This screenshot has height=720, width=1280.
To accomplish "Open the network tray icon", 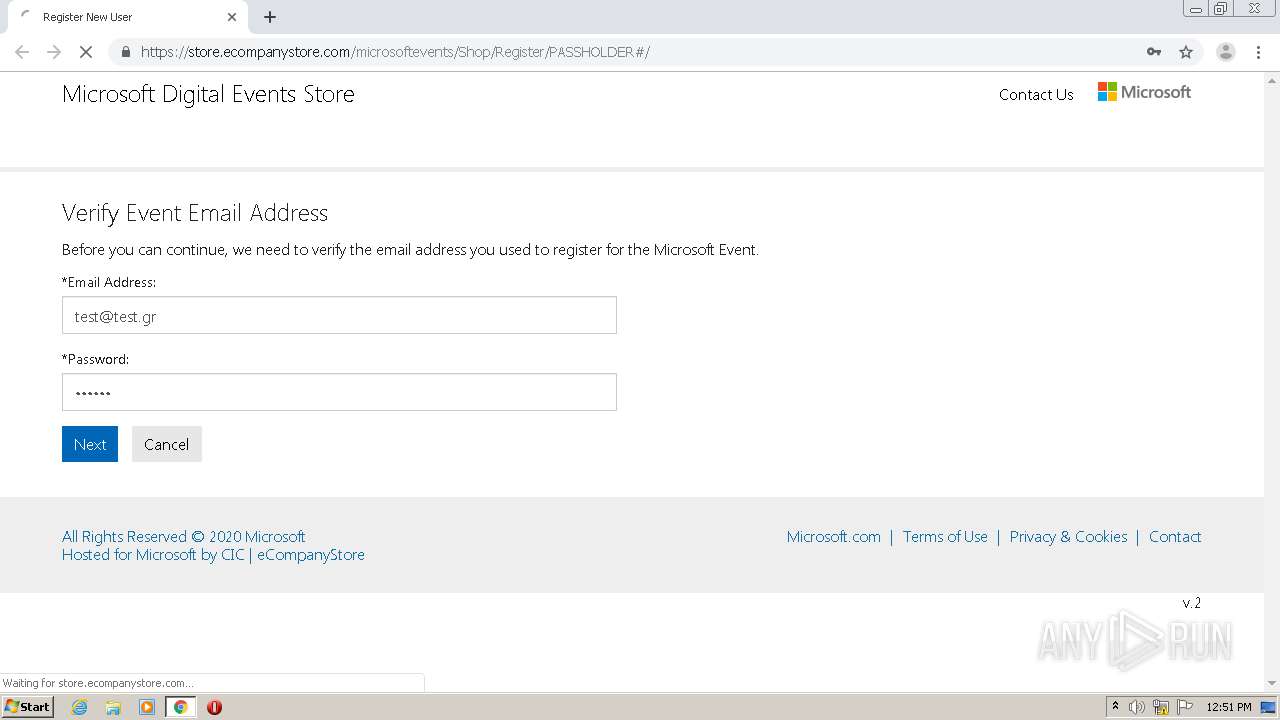I will coord(1161,707).
